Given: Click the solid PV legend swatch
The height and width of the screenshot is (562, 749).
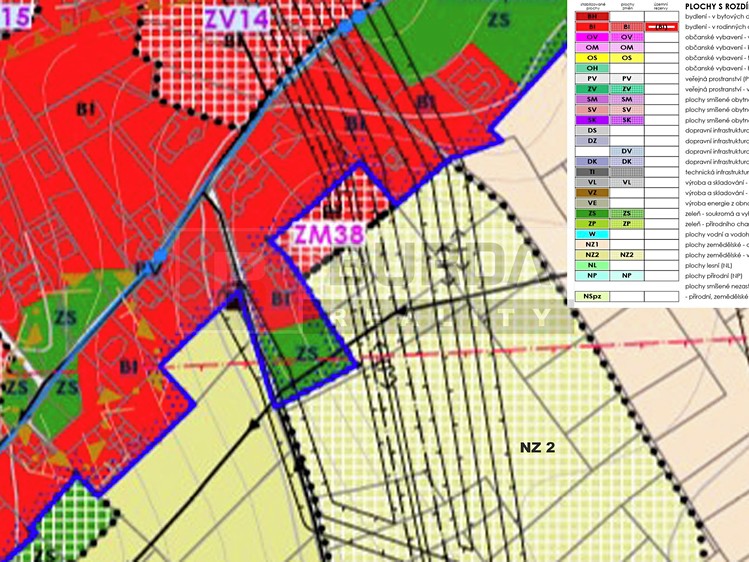Looking at the screenshot, I should tap(592, 79).
